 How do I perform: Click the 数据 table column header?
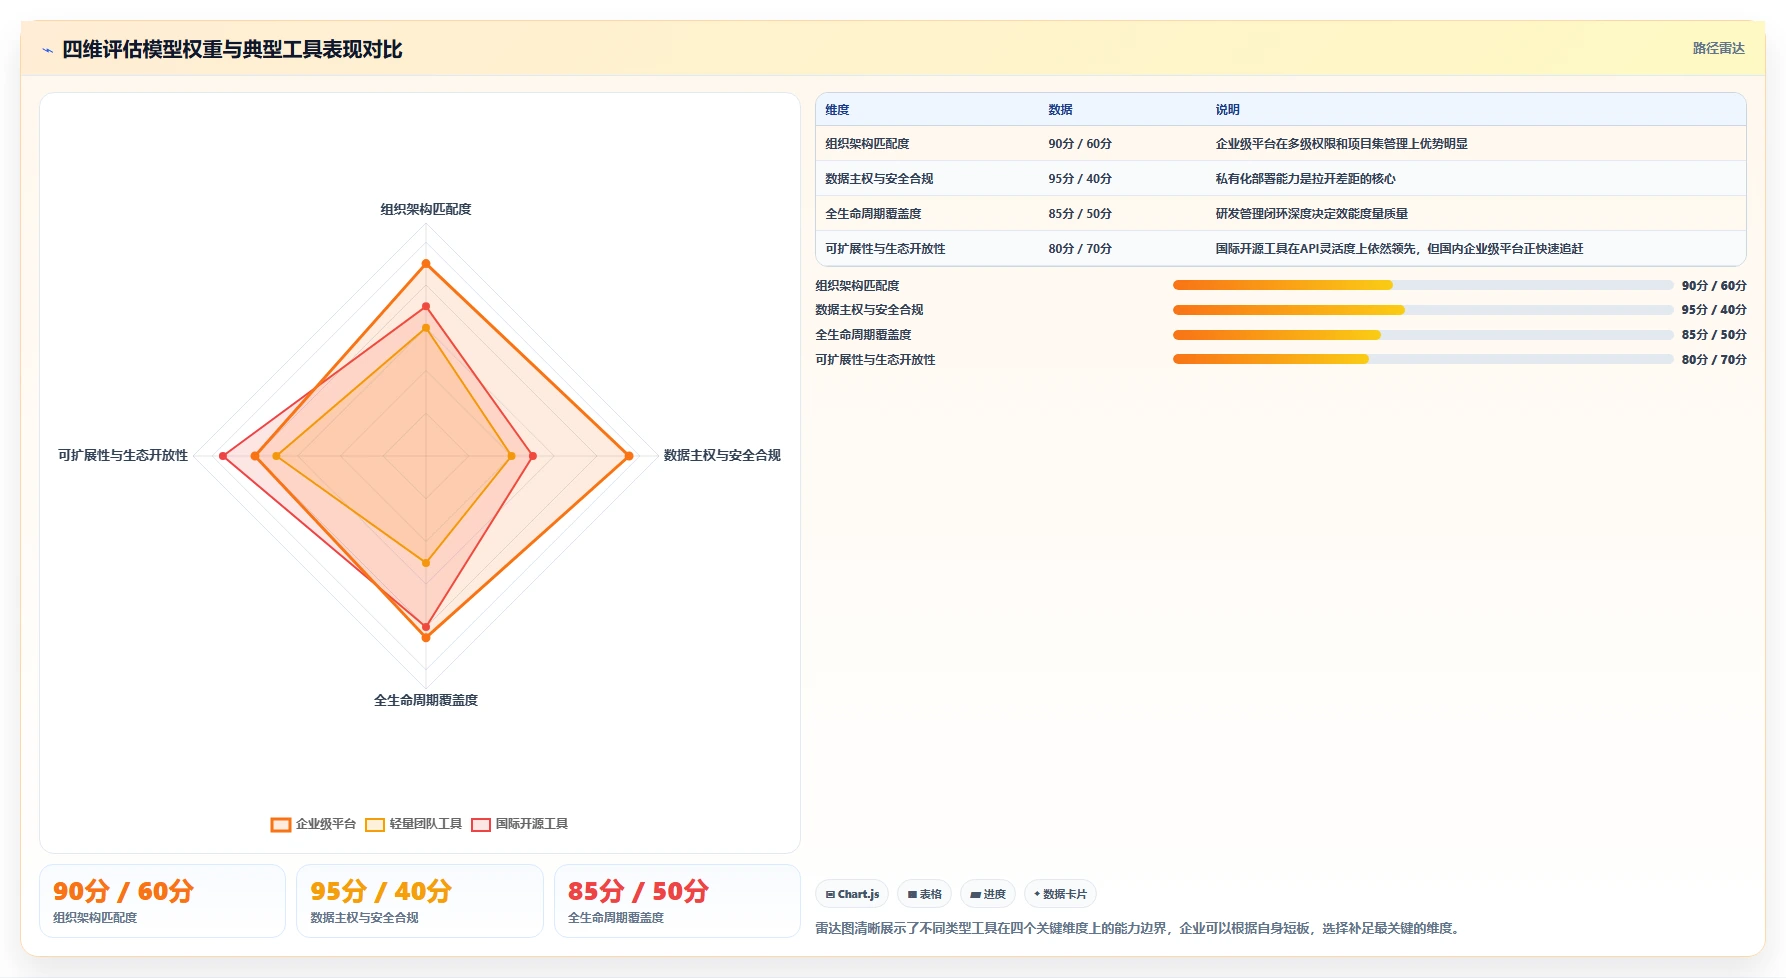coord(1061,110)
